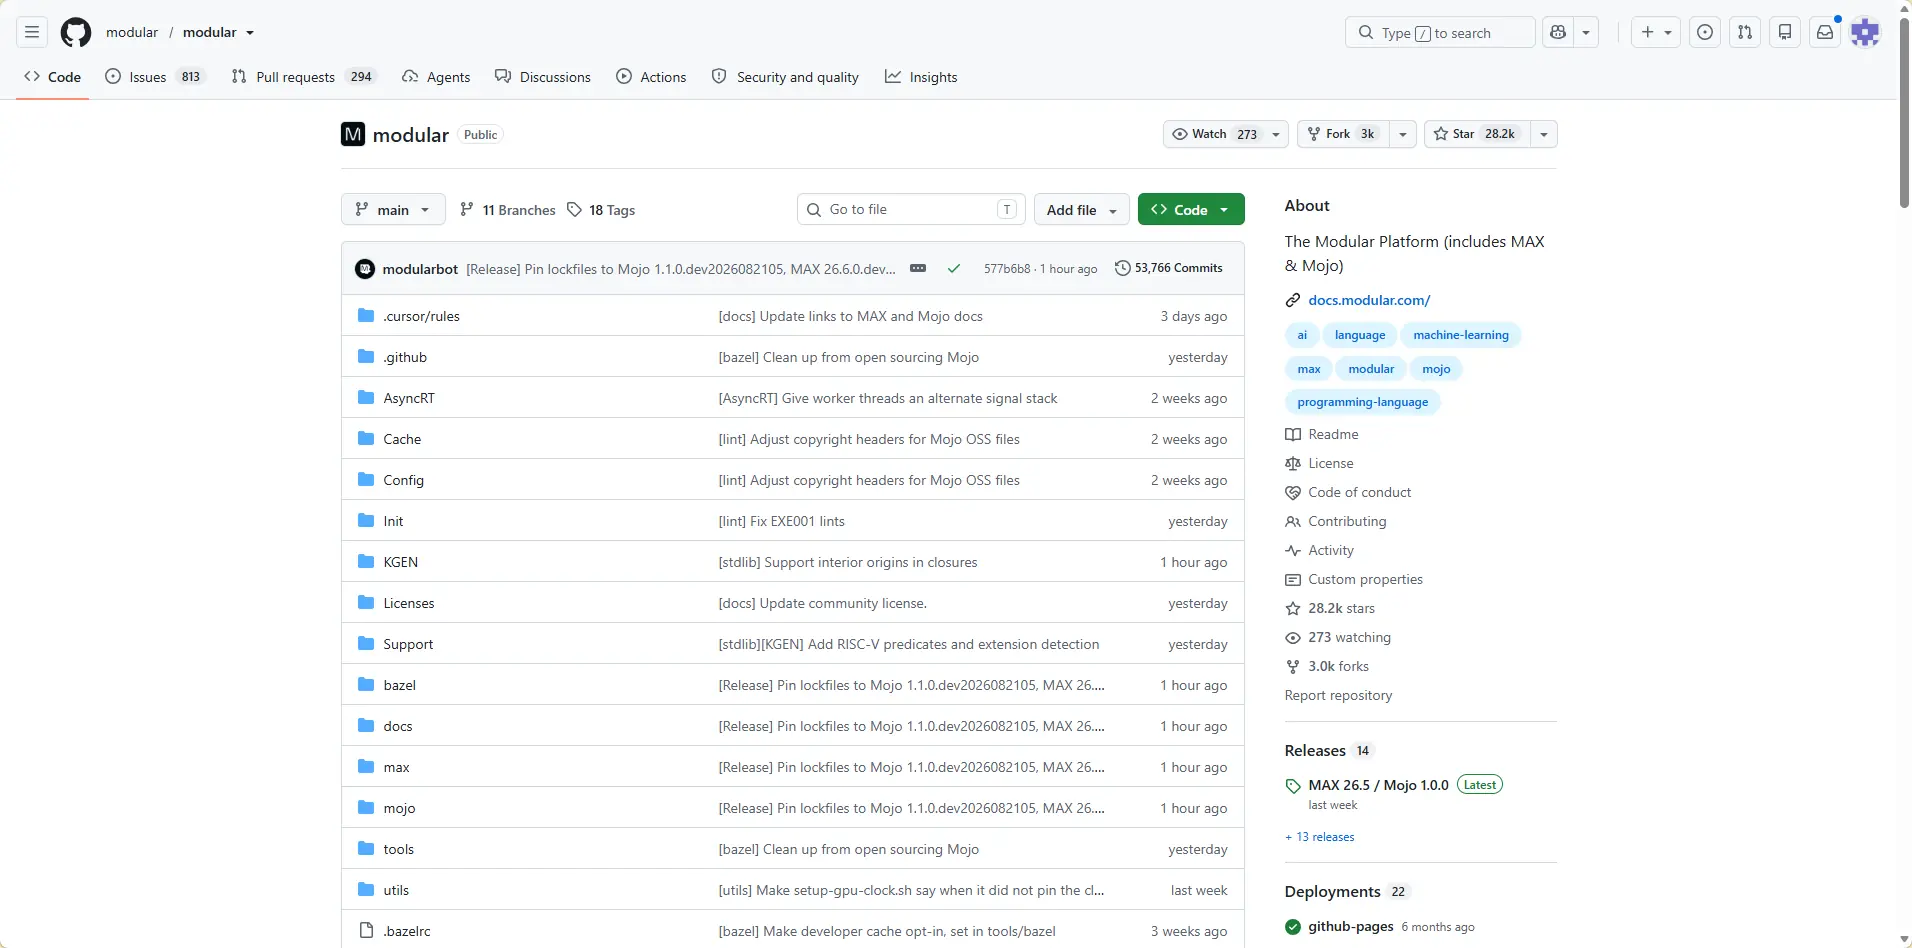Open the Deployments section heading
Viewport: 1912px width, 948px height.
pos(1332,892)
